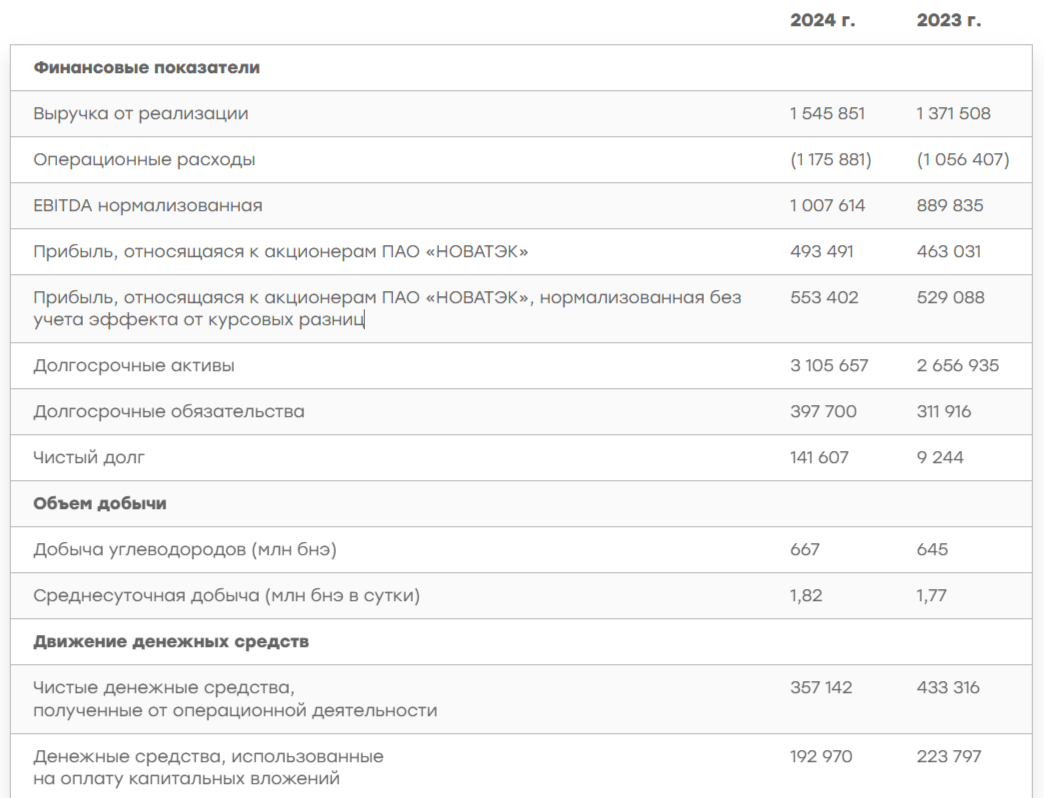The height and width of the screenshot is (798, 1044).
Task: Click the Выручка от реализации row label
Action: [x=140, y=114]
